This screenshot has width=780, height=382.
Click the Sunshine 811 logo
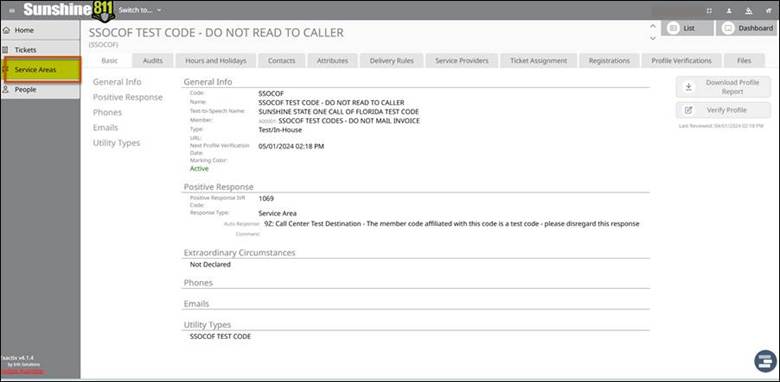click(x=69, y=10)
